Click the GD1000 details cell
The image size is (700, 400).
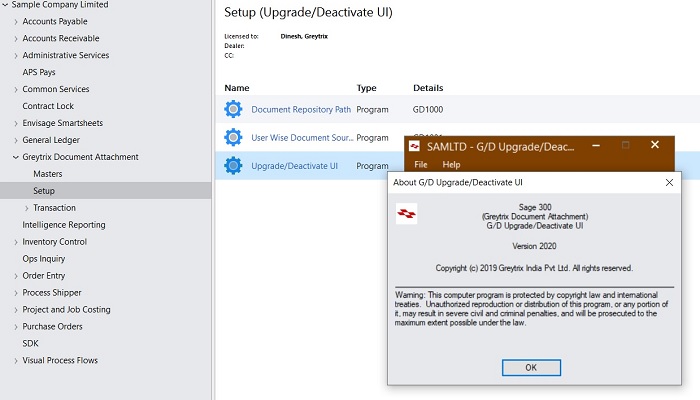[x=428, y=109]
